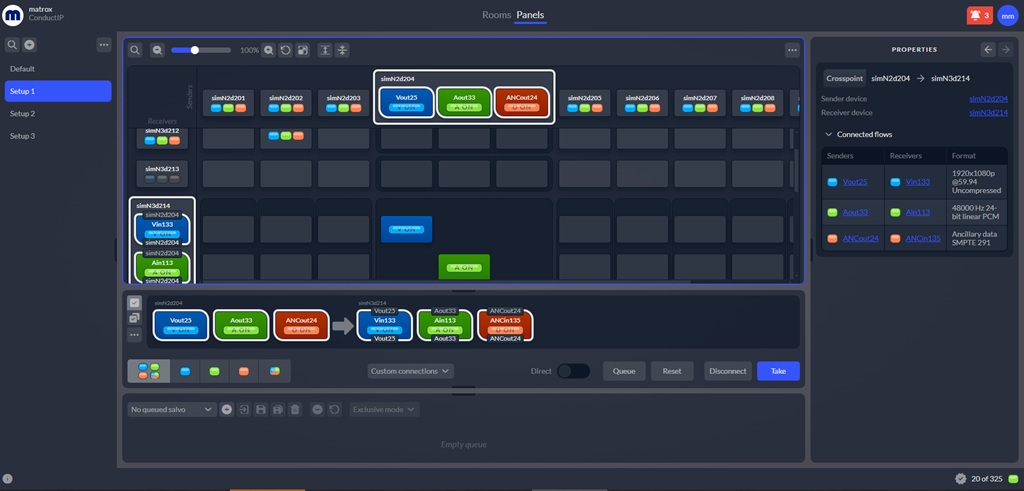Open the Sender device simN2d204 link
This screenshot has width=1024, height=491.
point(988,99)
